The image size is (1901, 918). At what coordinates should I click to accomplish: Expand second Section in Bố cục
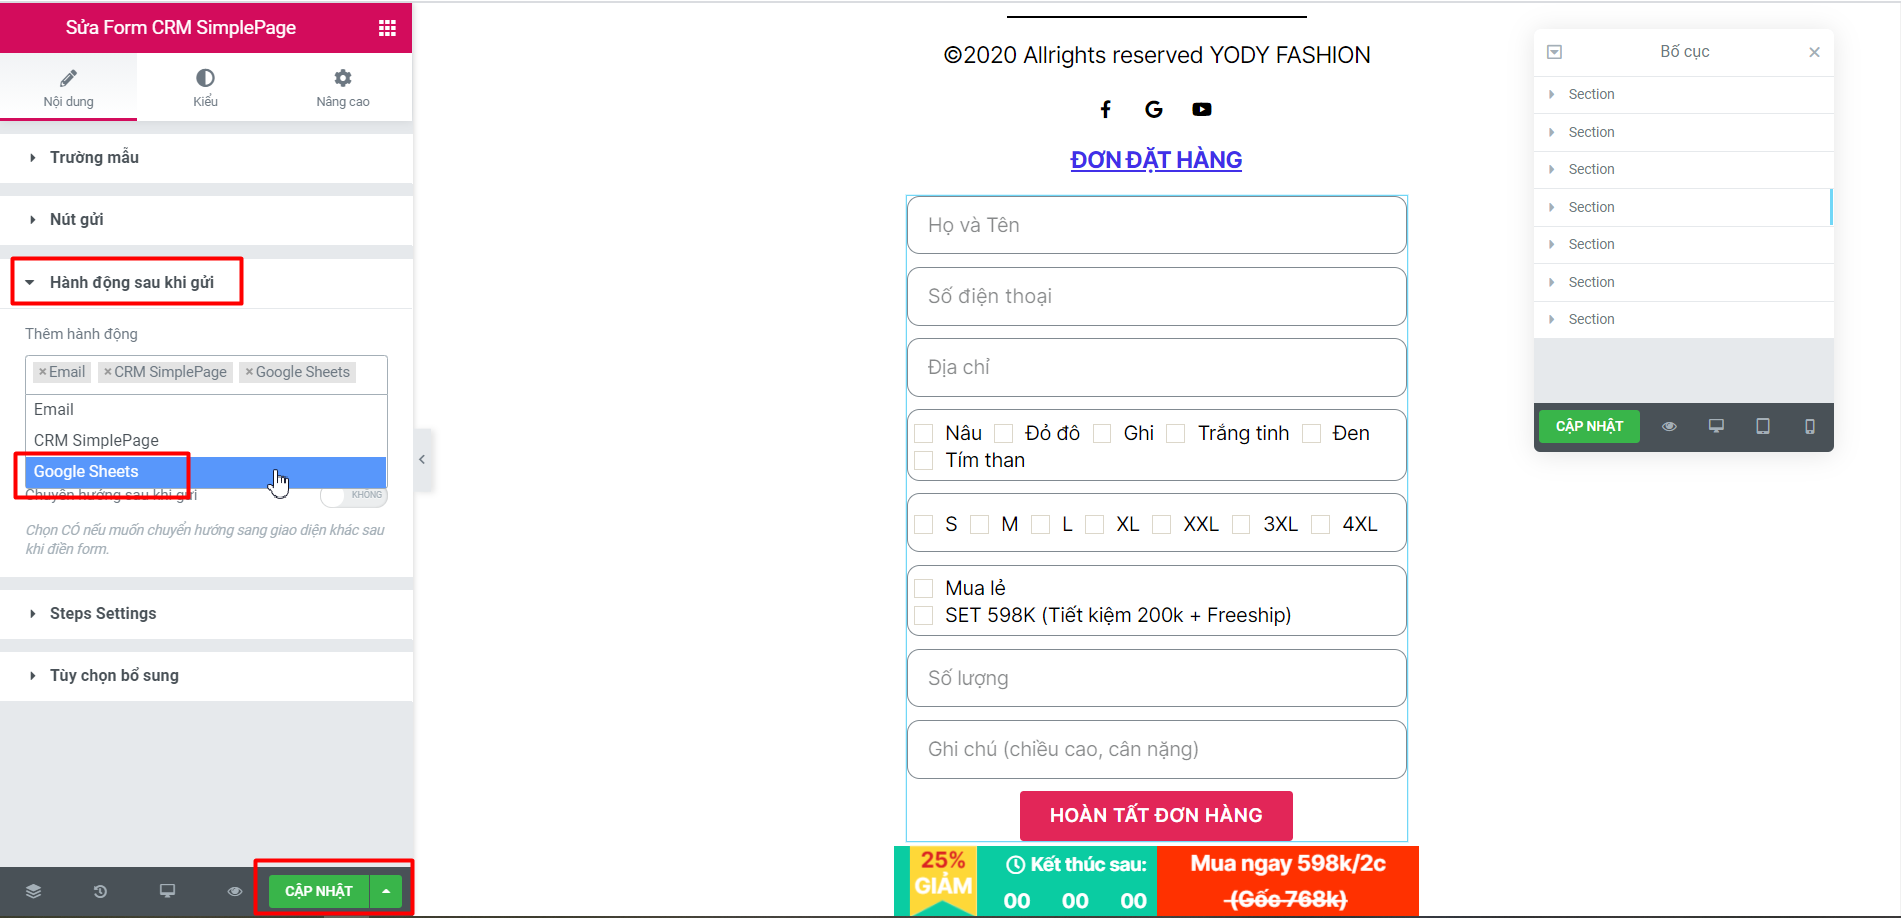pos(1551,132)
